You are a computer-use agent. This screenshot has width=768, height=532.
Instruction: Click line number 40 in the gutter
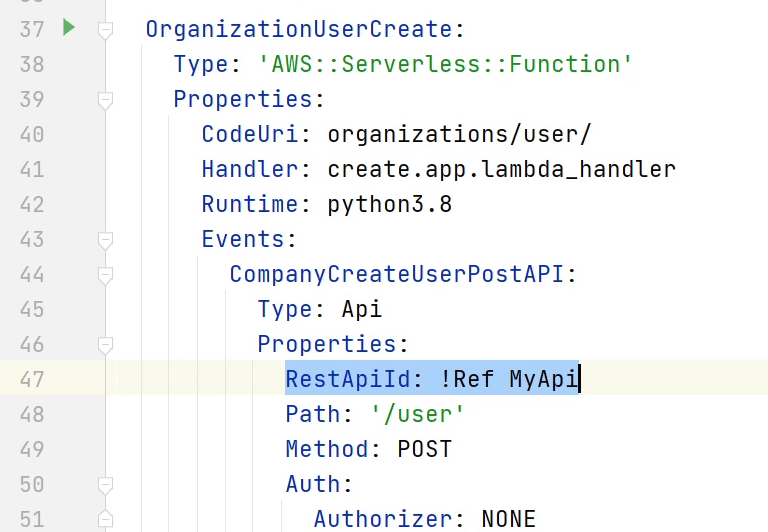click(31, 134)
